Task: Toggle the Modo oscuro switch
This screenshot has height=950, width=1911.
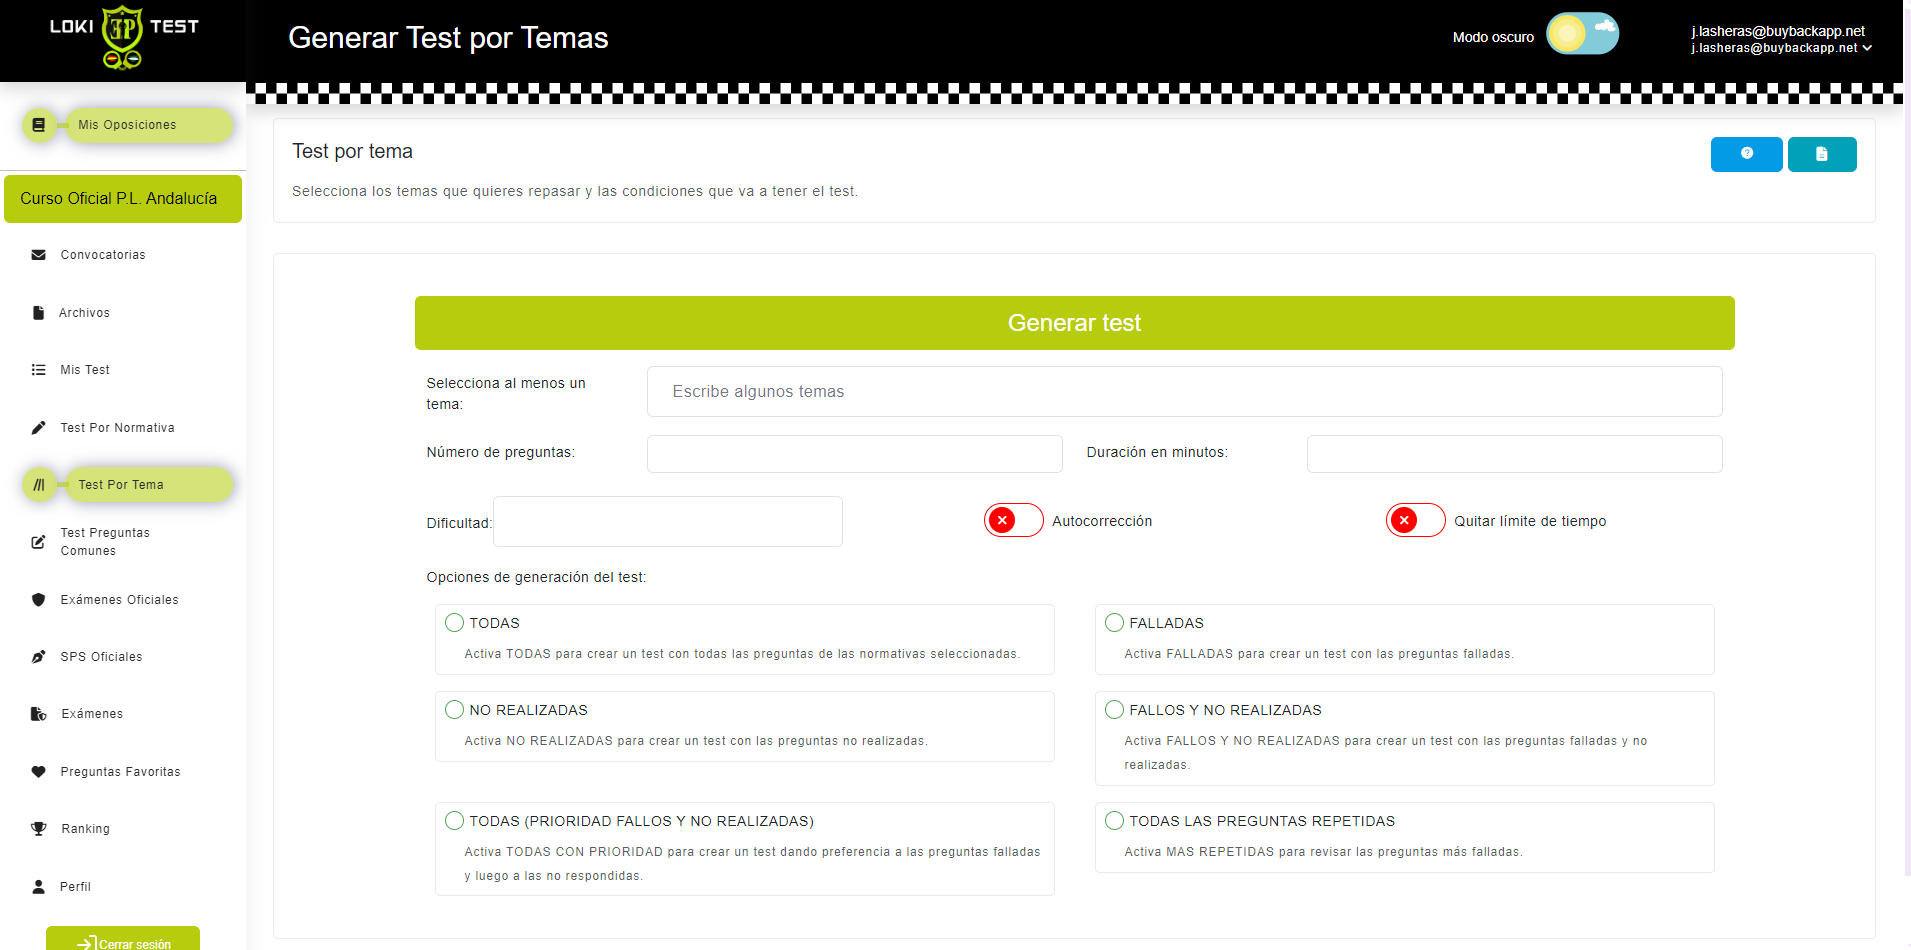Action: pos(1582,33)
